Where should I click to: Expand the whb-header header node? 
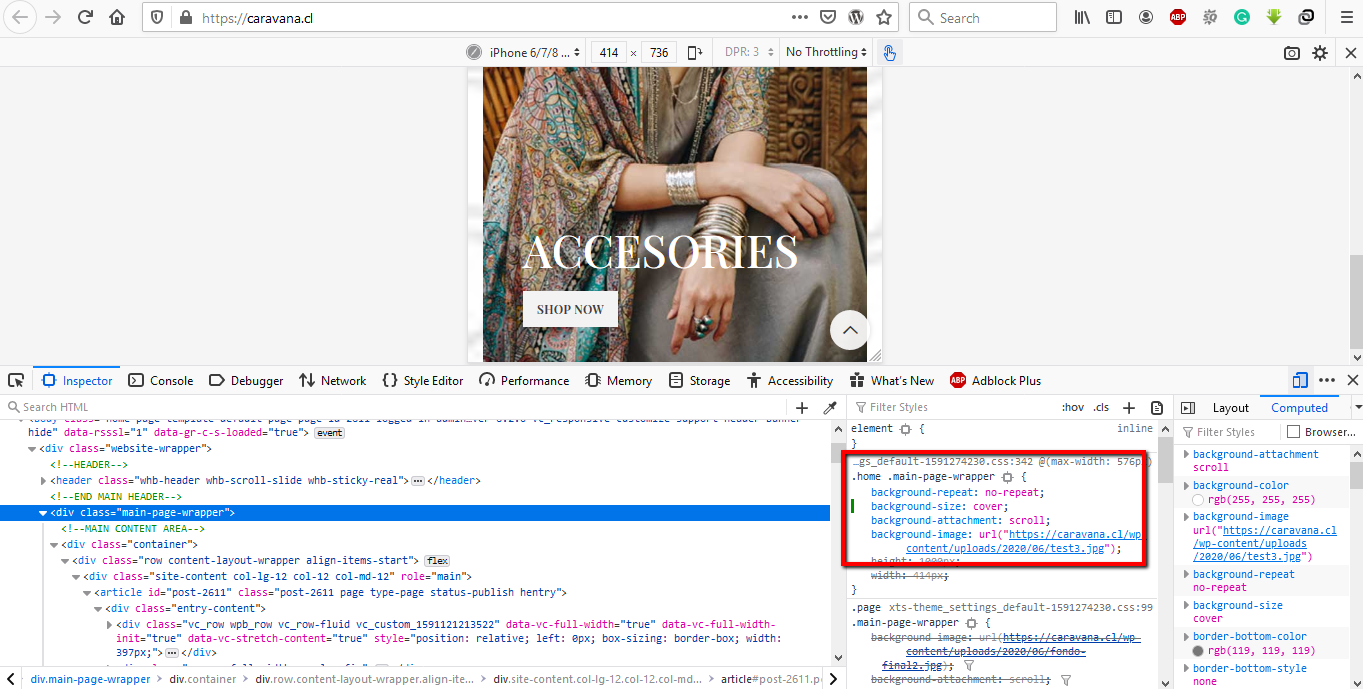(43, 481)
